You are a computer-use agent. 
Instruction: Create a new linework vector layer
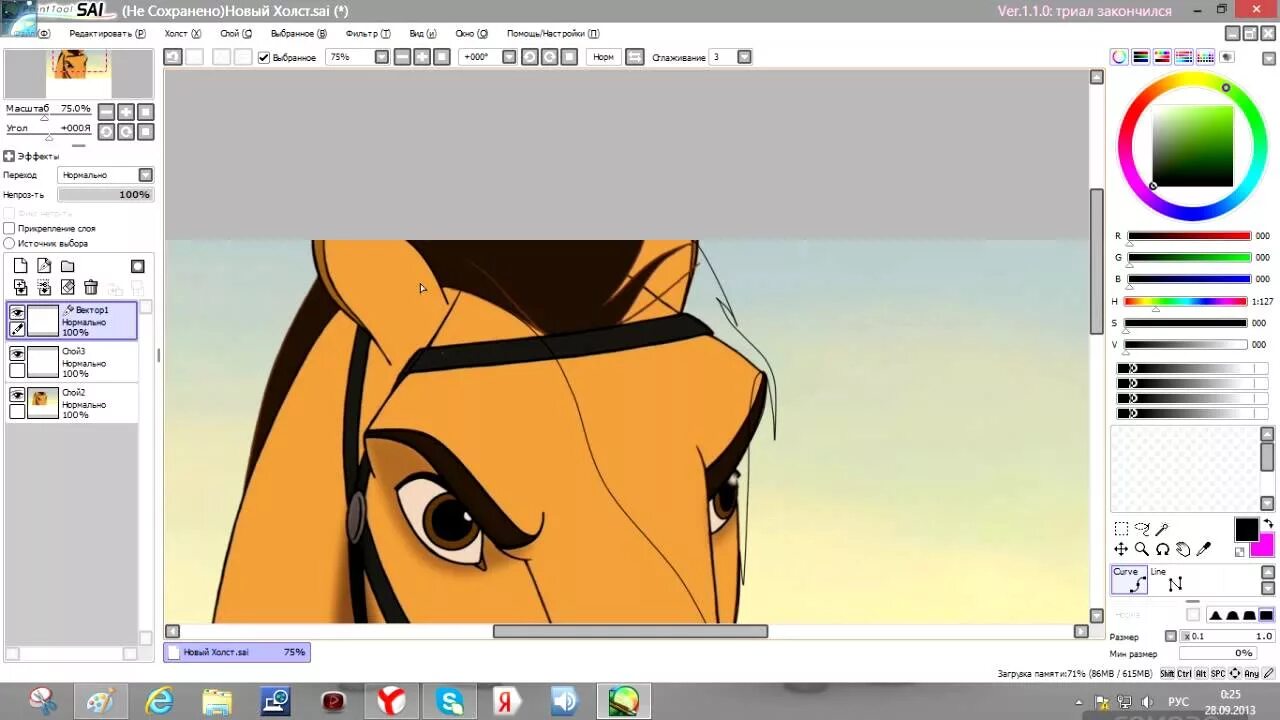[44, 266]
